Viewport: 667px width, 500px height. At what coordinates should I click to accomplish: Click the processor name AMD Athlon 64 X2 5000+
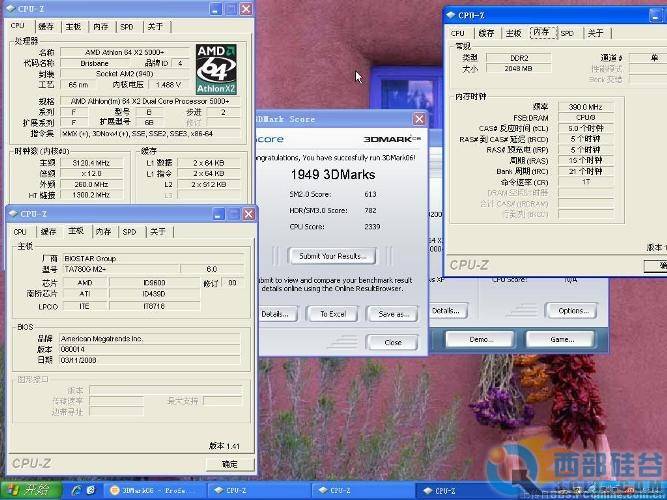[124, 52]
